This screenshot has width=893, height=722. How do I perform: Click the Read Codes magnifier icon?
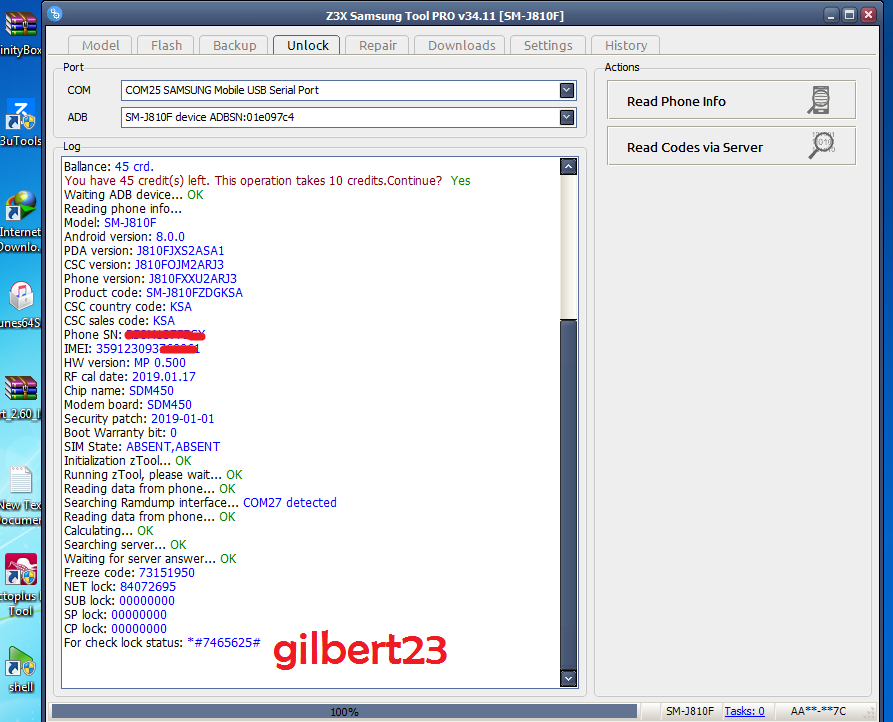822,146
